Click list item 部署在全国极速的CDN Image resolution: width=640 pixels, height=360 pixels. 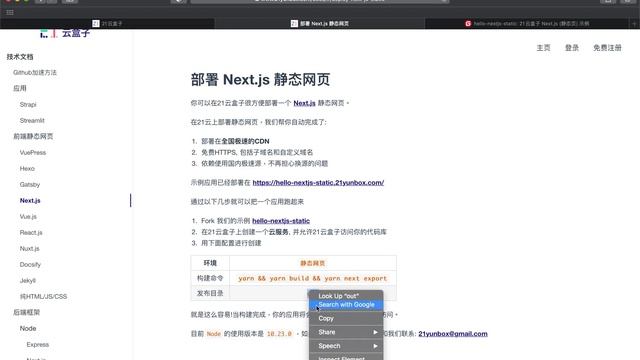[235, 141]
